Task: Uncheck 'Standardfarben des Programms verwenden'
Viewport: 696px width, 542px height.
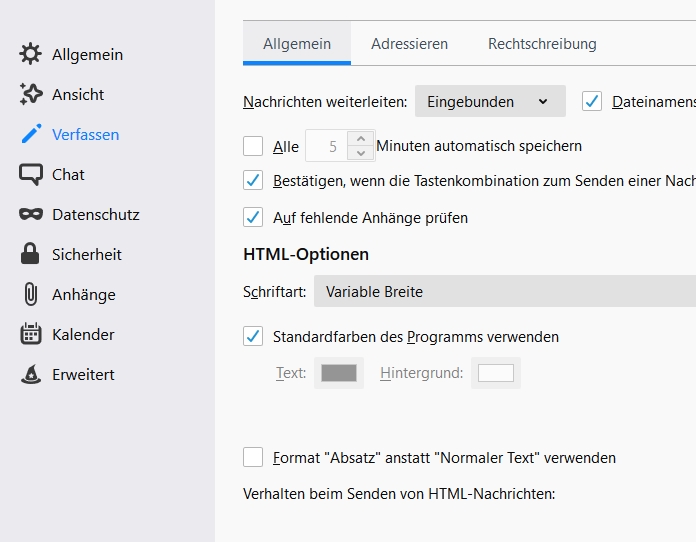Action: tap(253, 336)
